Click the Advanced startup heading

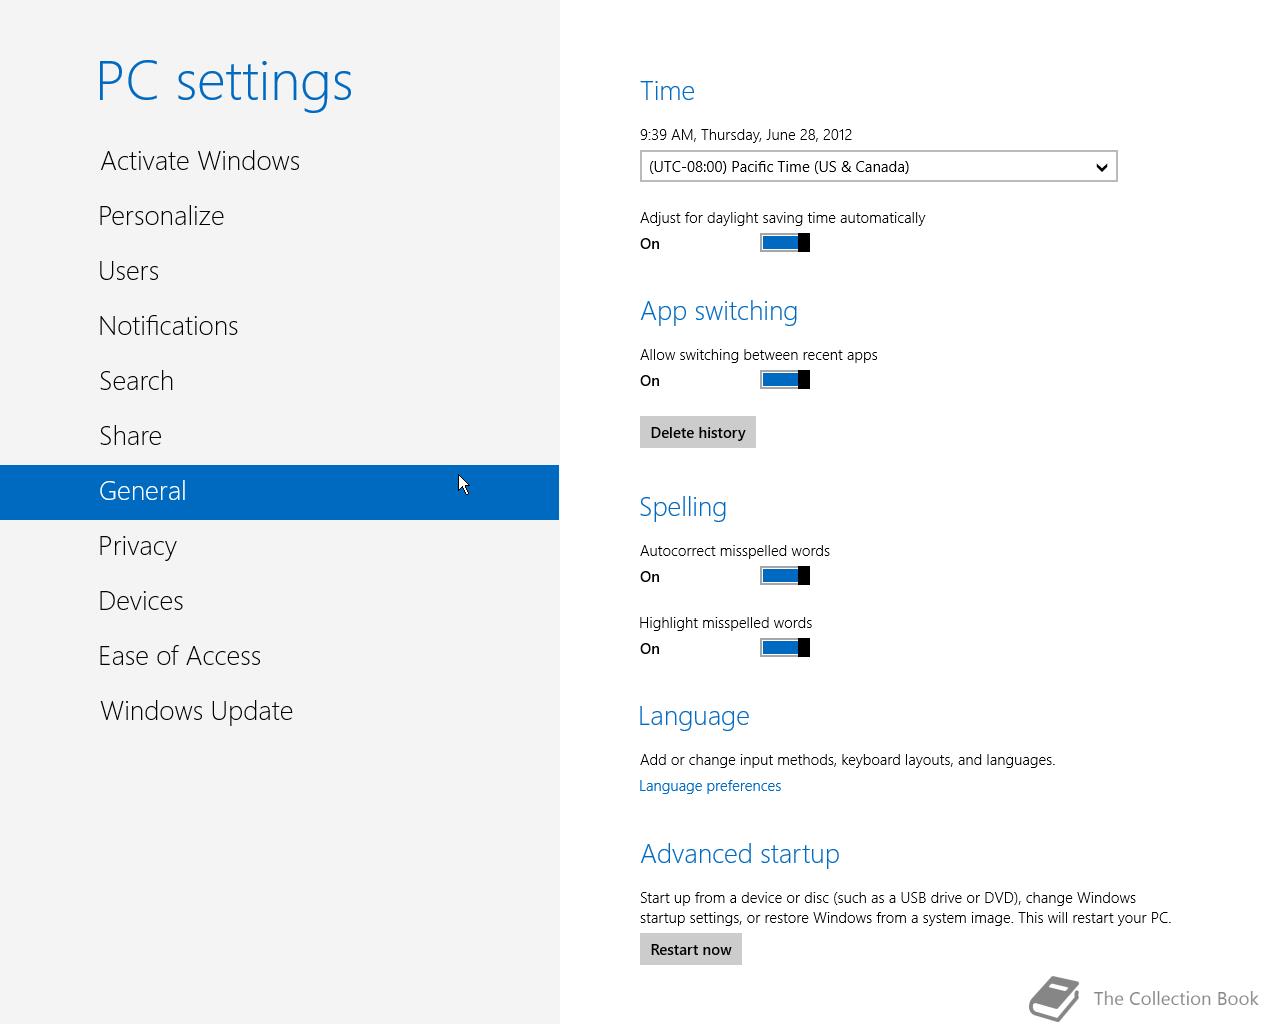tap(740, 854)
